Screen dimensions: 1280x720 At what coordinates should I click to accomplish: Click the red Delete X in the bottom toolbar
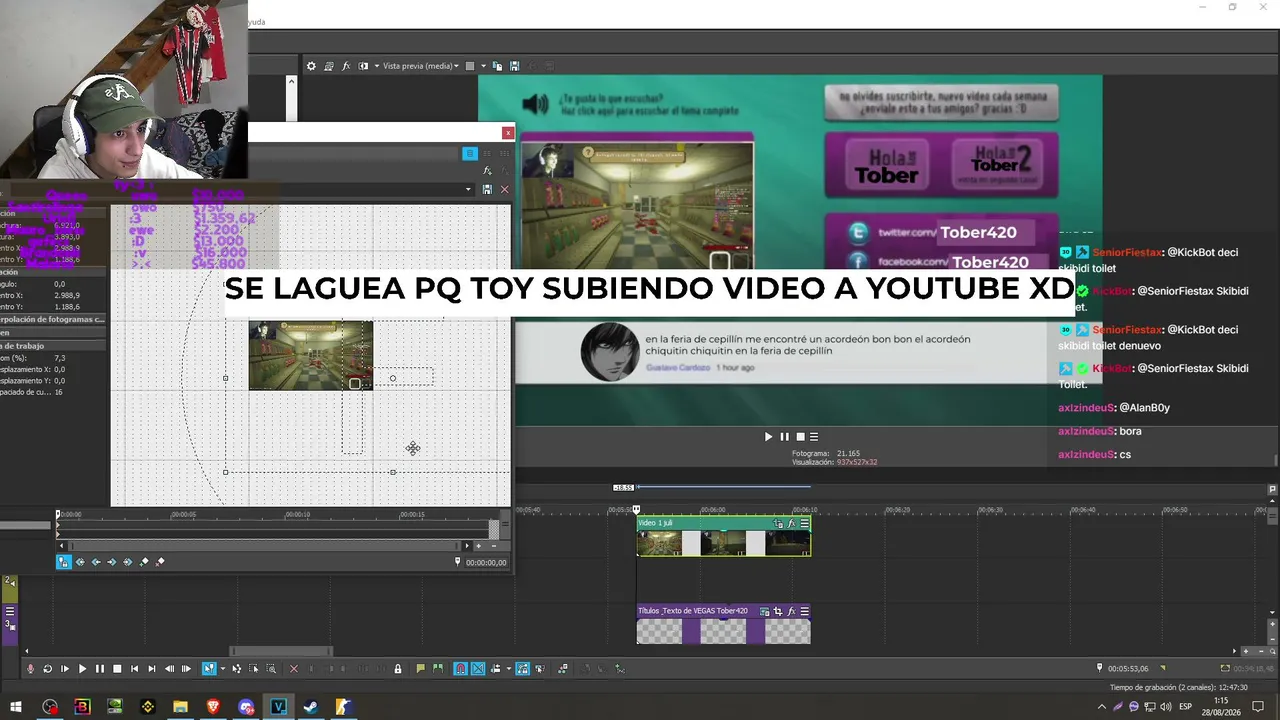[293, 668]
